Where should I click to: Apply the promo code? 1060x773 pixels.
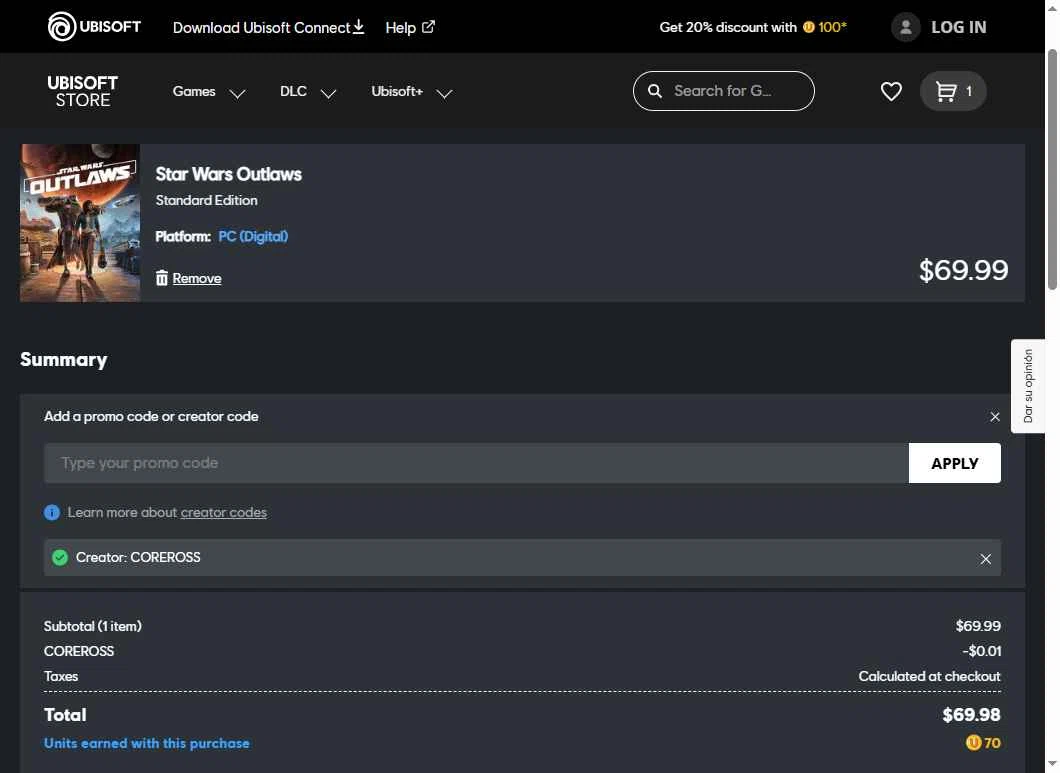(955, 463)
